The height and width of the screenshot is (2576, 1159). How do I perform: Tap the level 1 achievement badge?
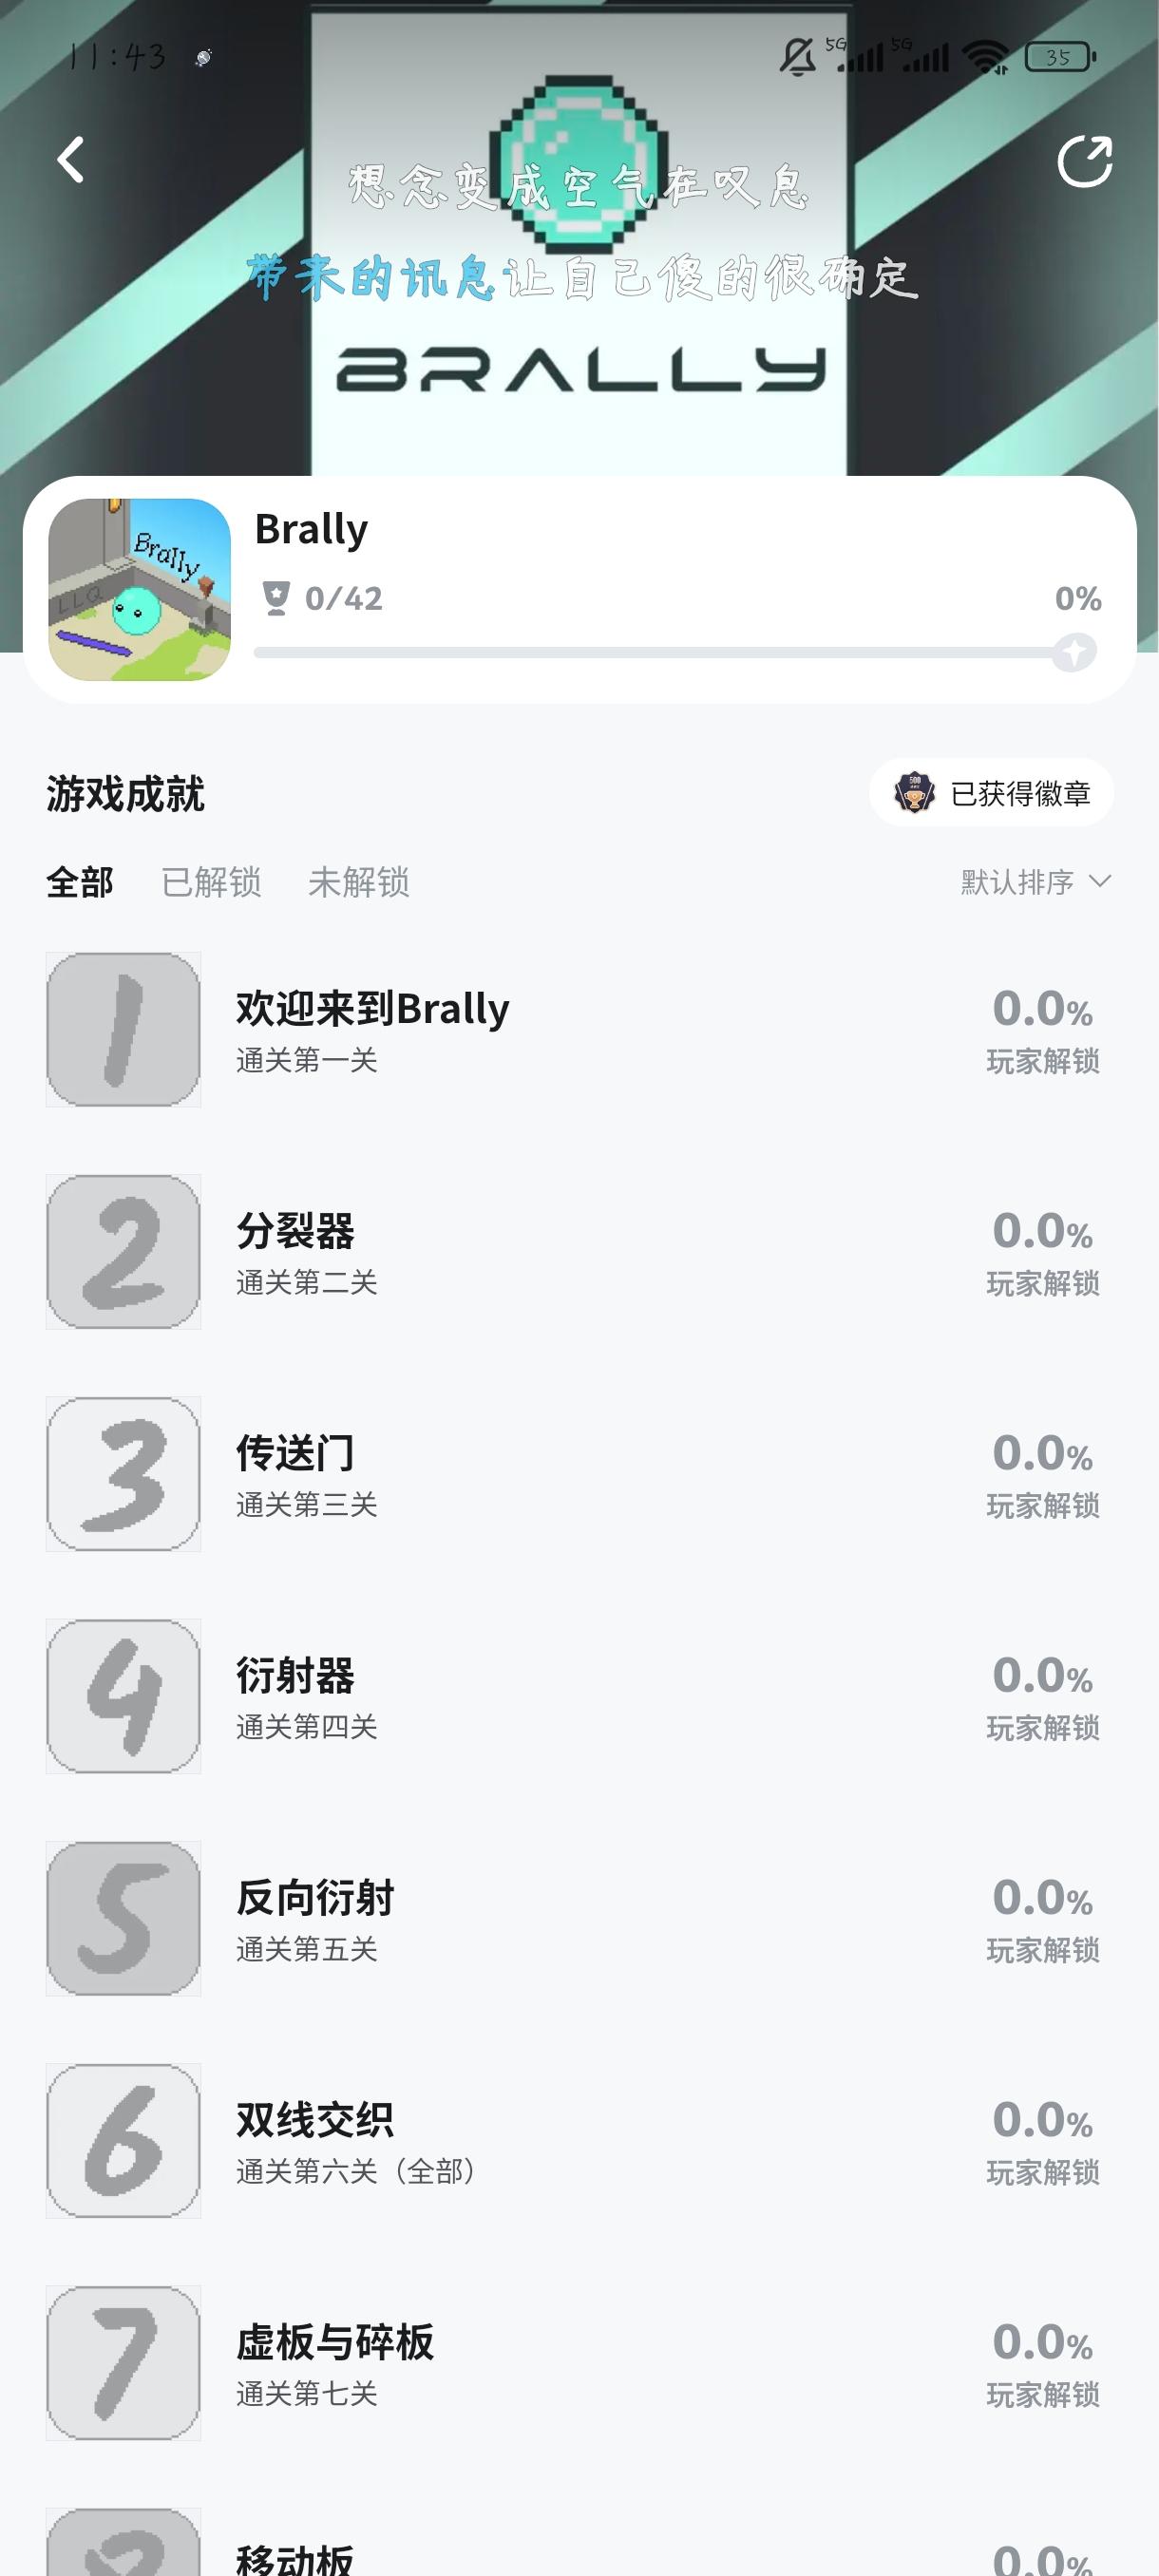tap(124, 1029)
